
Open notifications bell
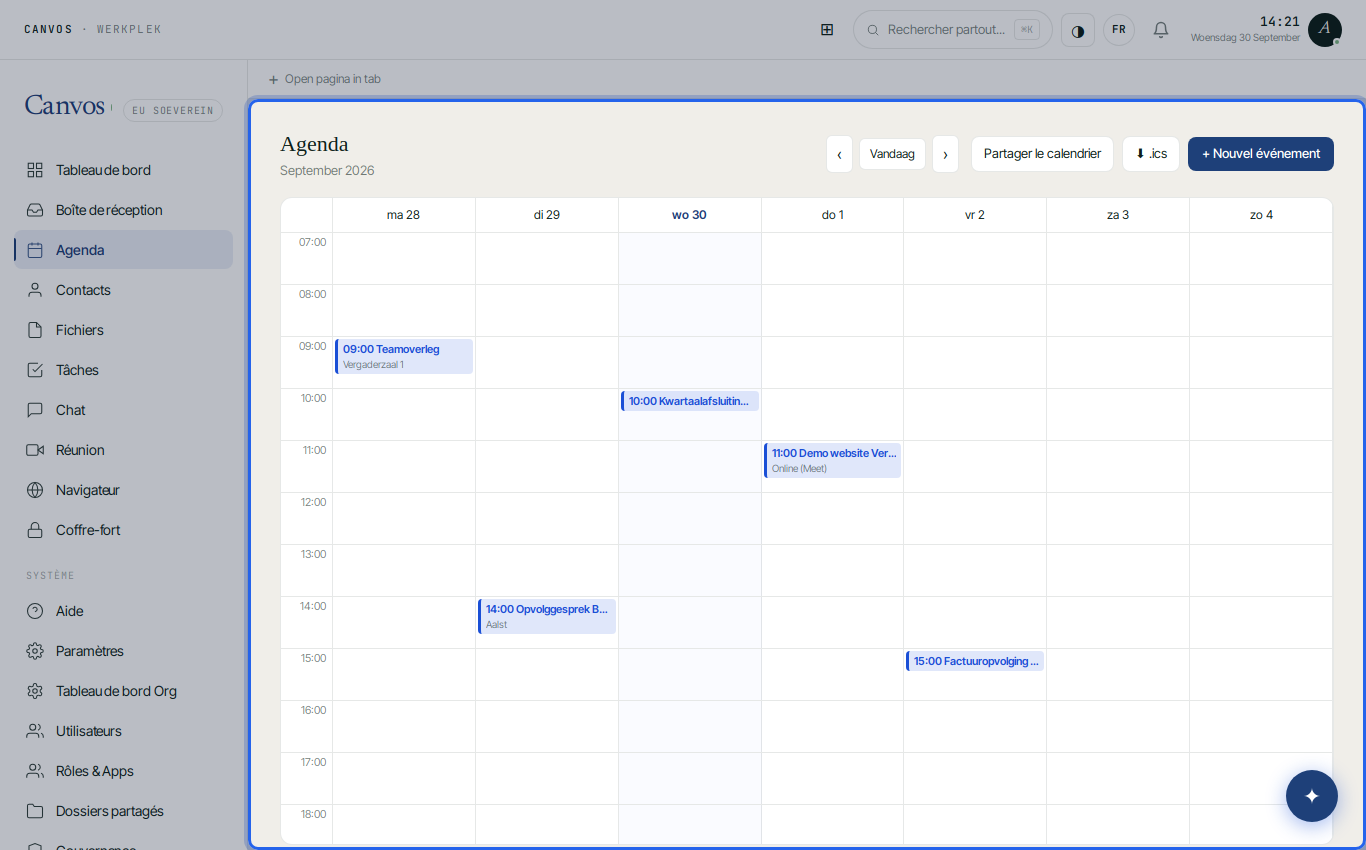[x=1161, y=30]
